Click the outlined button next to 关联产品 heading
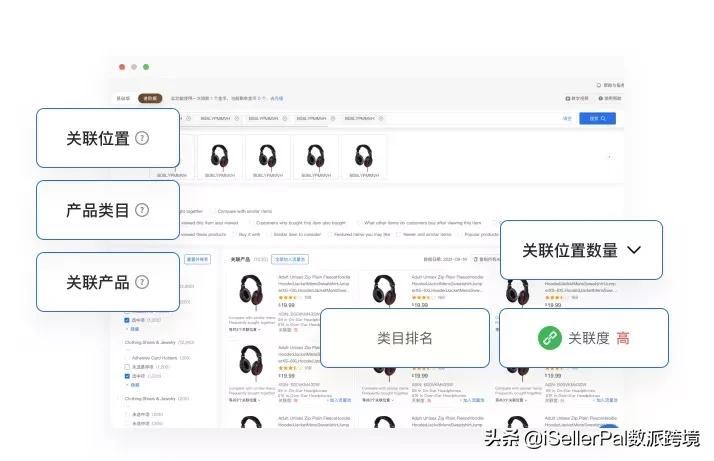This screenshot has height=461, width=714. (x=290, y=259)
